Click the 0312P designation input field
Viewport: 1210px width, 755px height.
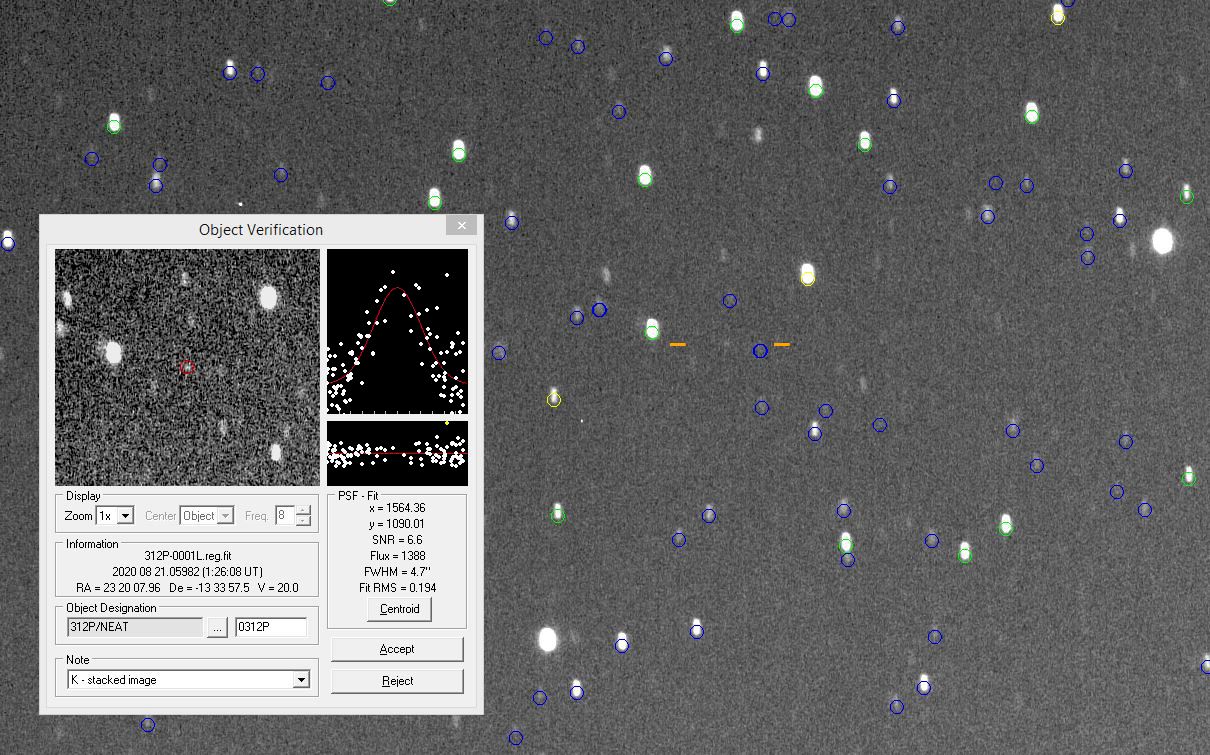tap(270, 628)
